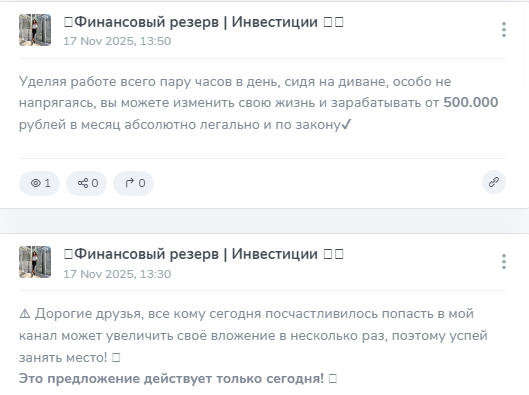Open channel avatar on the 13:50 post

(35, 30)
